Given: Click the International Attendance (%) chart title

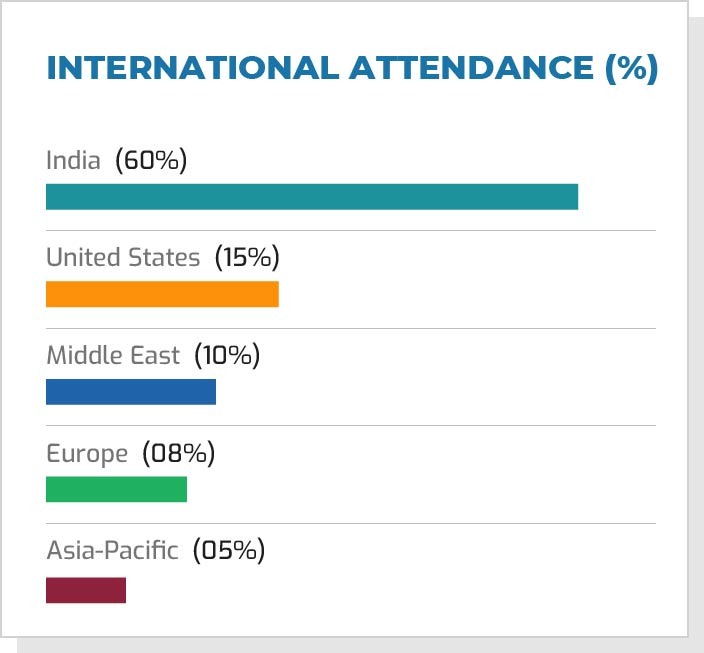Looking at the screenshot, I should coord(351,69).
